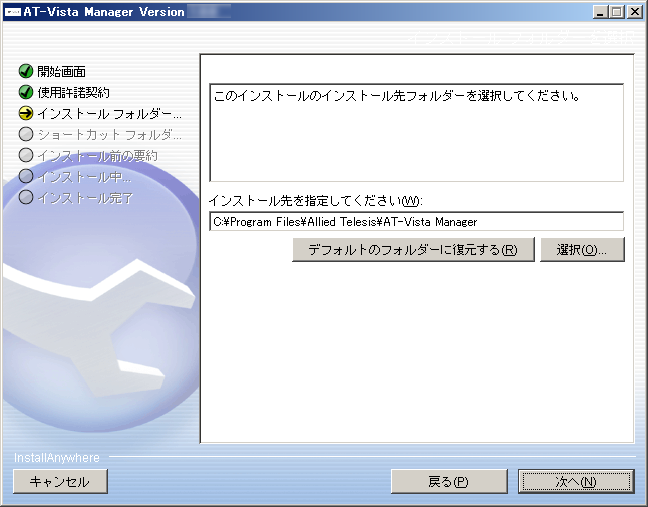Click the InstallAnywhere label

pos(57,458)
